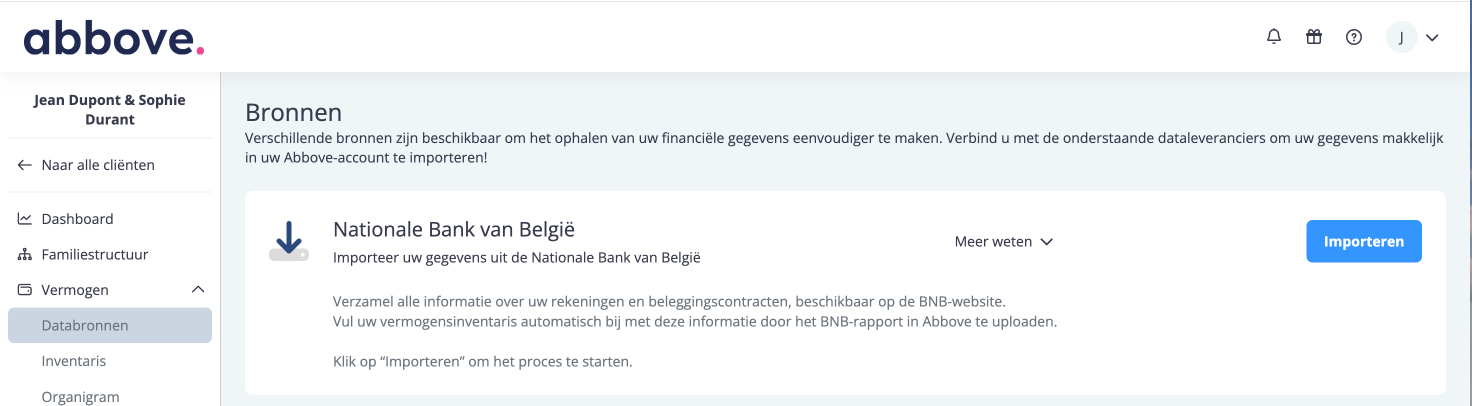Screen dimensions: 1472x406
Task: Select the Databronnen menu item
Action: [85, 326]
